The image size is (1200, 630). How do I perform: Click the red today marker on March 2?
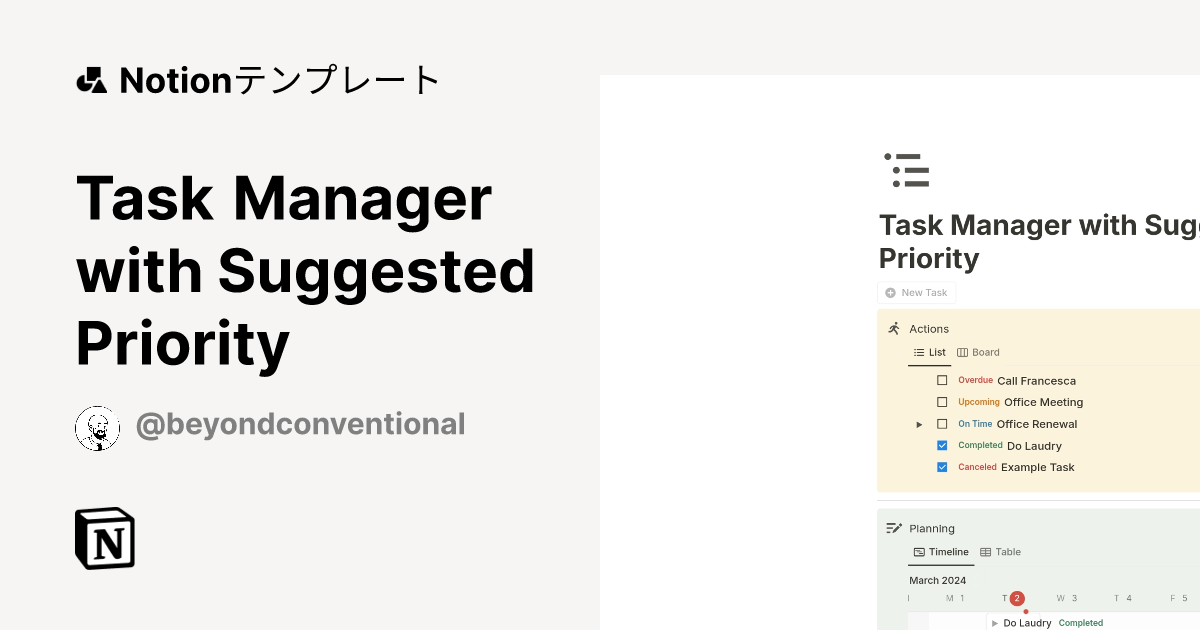1017,598
